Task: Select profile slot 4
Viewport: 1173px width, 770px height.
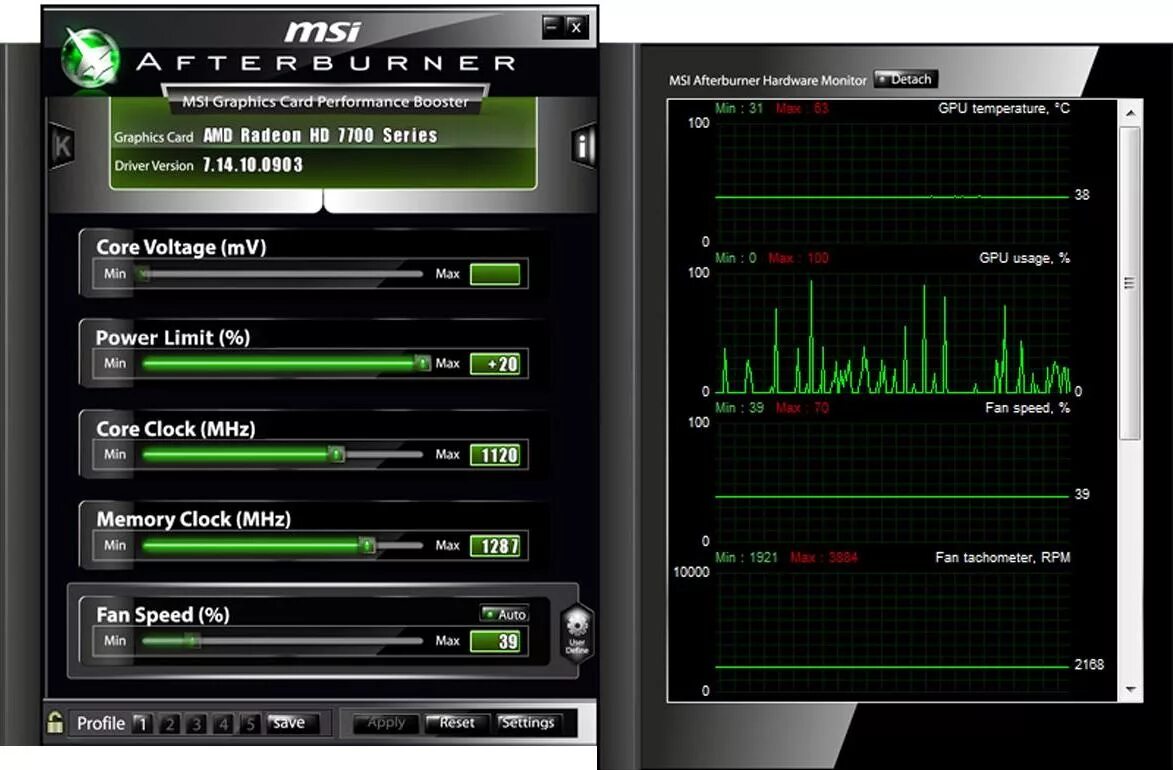Action: [224, 724]
